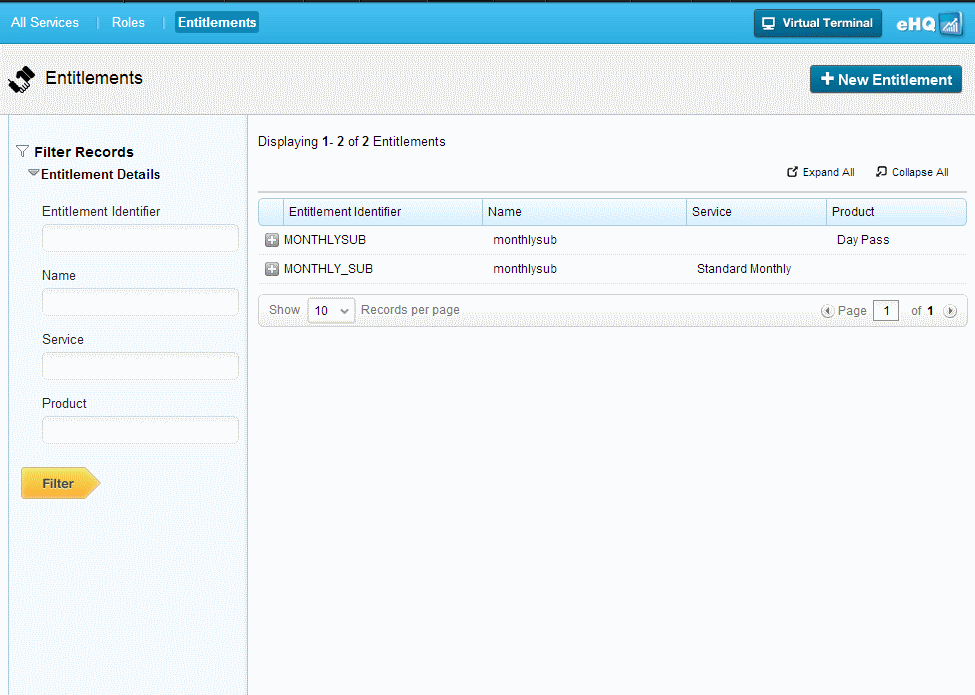
Task: Go to the next page arrow
Action: click(x=950, y=311)
